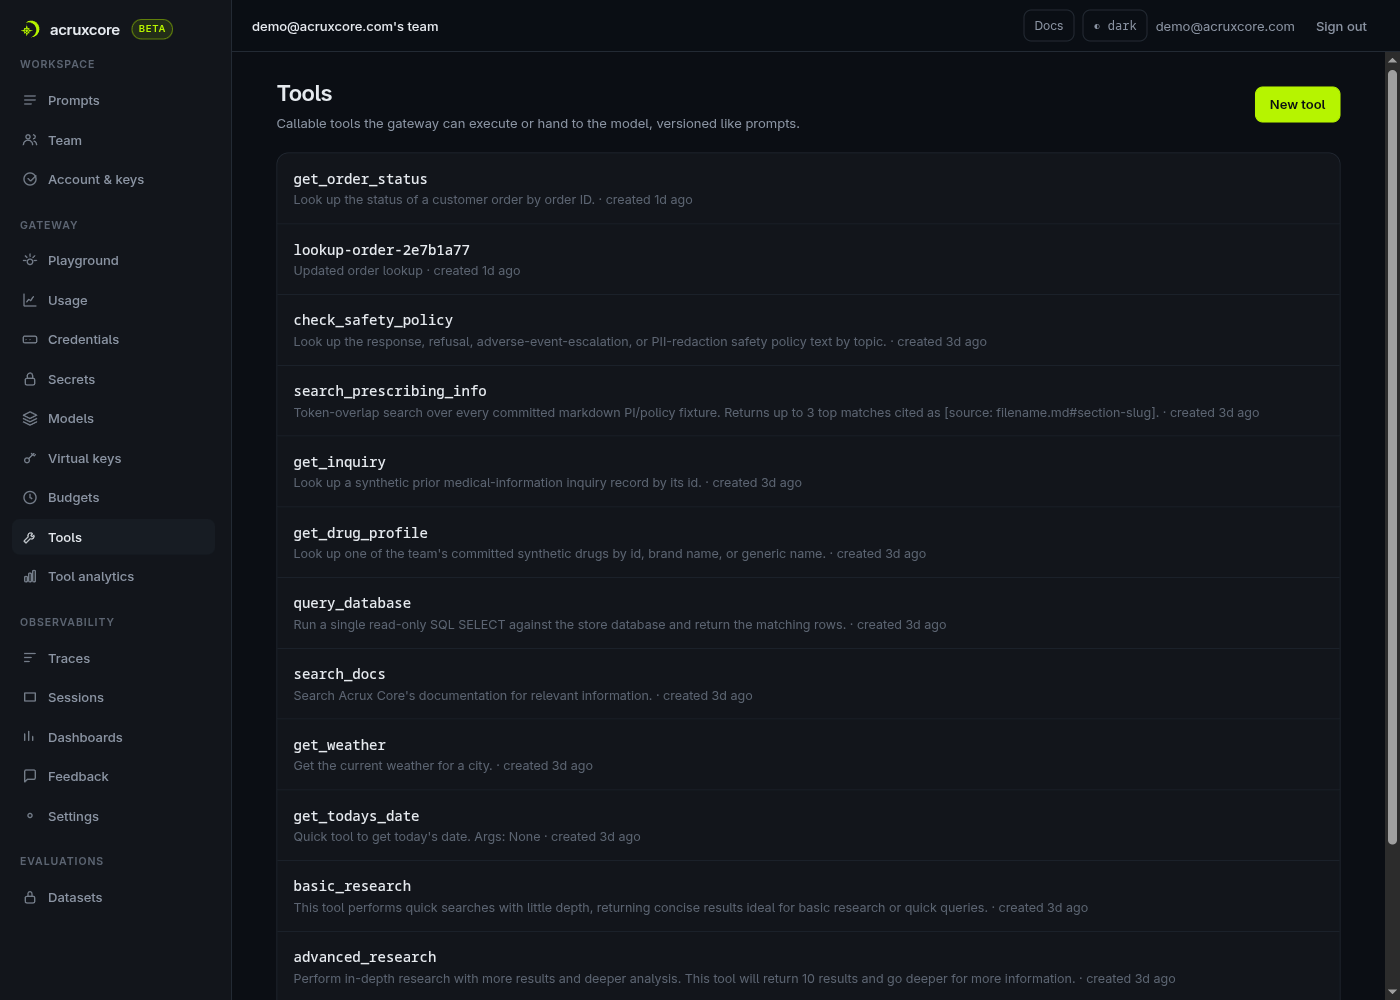Open Settings under Observability

click(113, 816)
